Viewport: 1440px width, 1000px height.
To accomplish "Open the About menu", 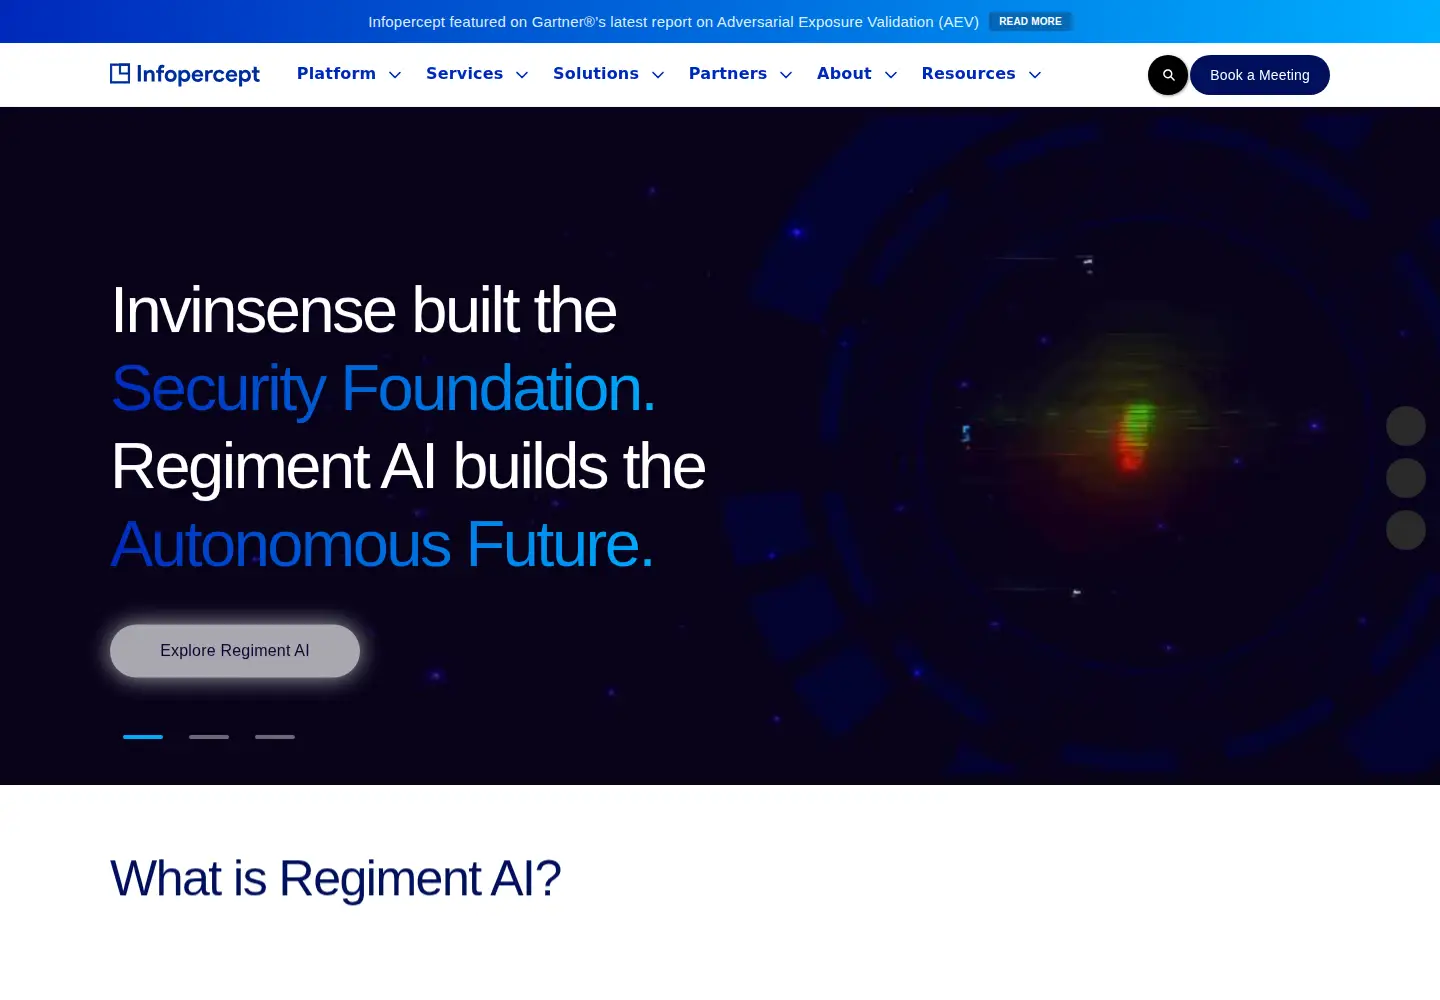I will [x=844, y=74].
